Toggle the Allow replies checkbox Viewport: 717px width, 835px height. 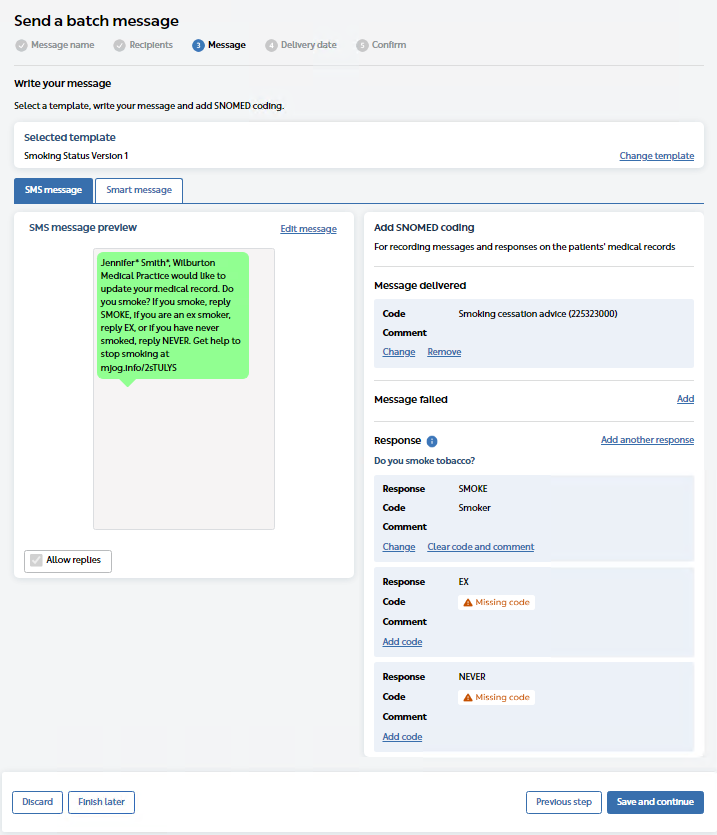37,560
